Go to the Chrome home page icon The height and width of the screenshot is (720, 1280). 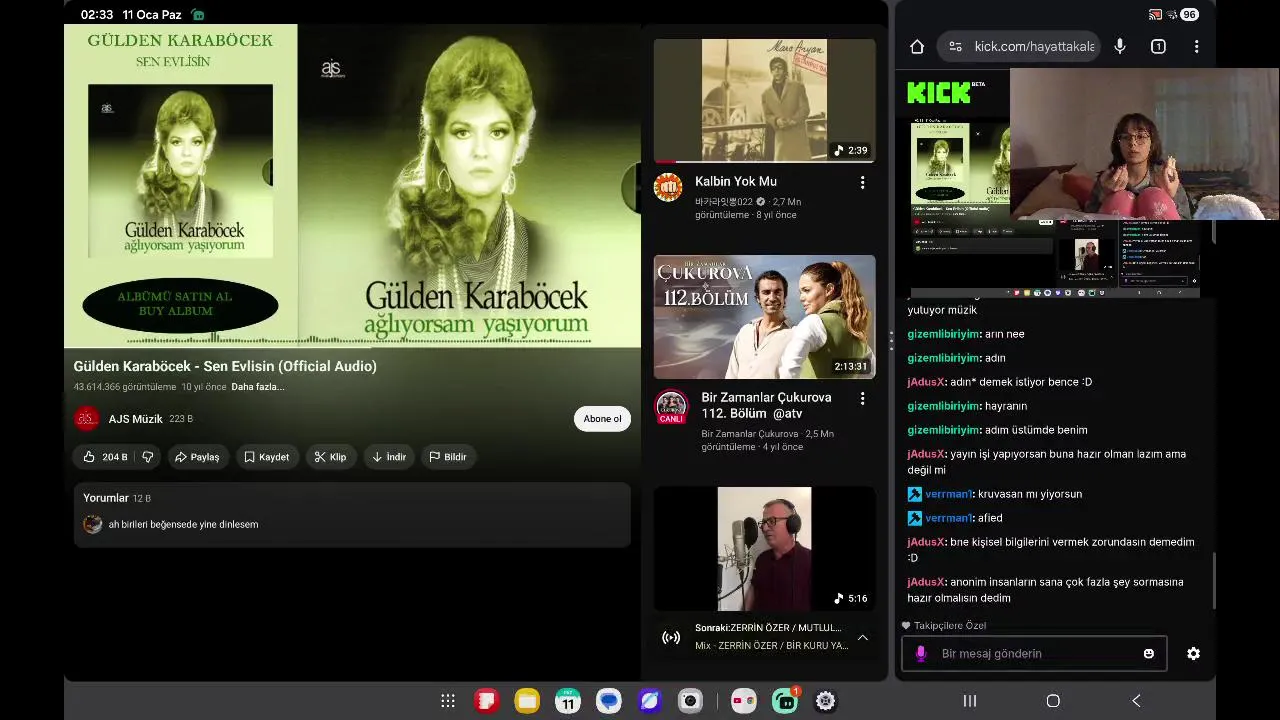pyautogui.click(x=917, y=46)
